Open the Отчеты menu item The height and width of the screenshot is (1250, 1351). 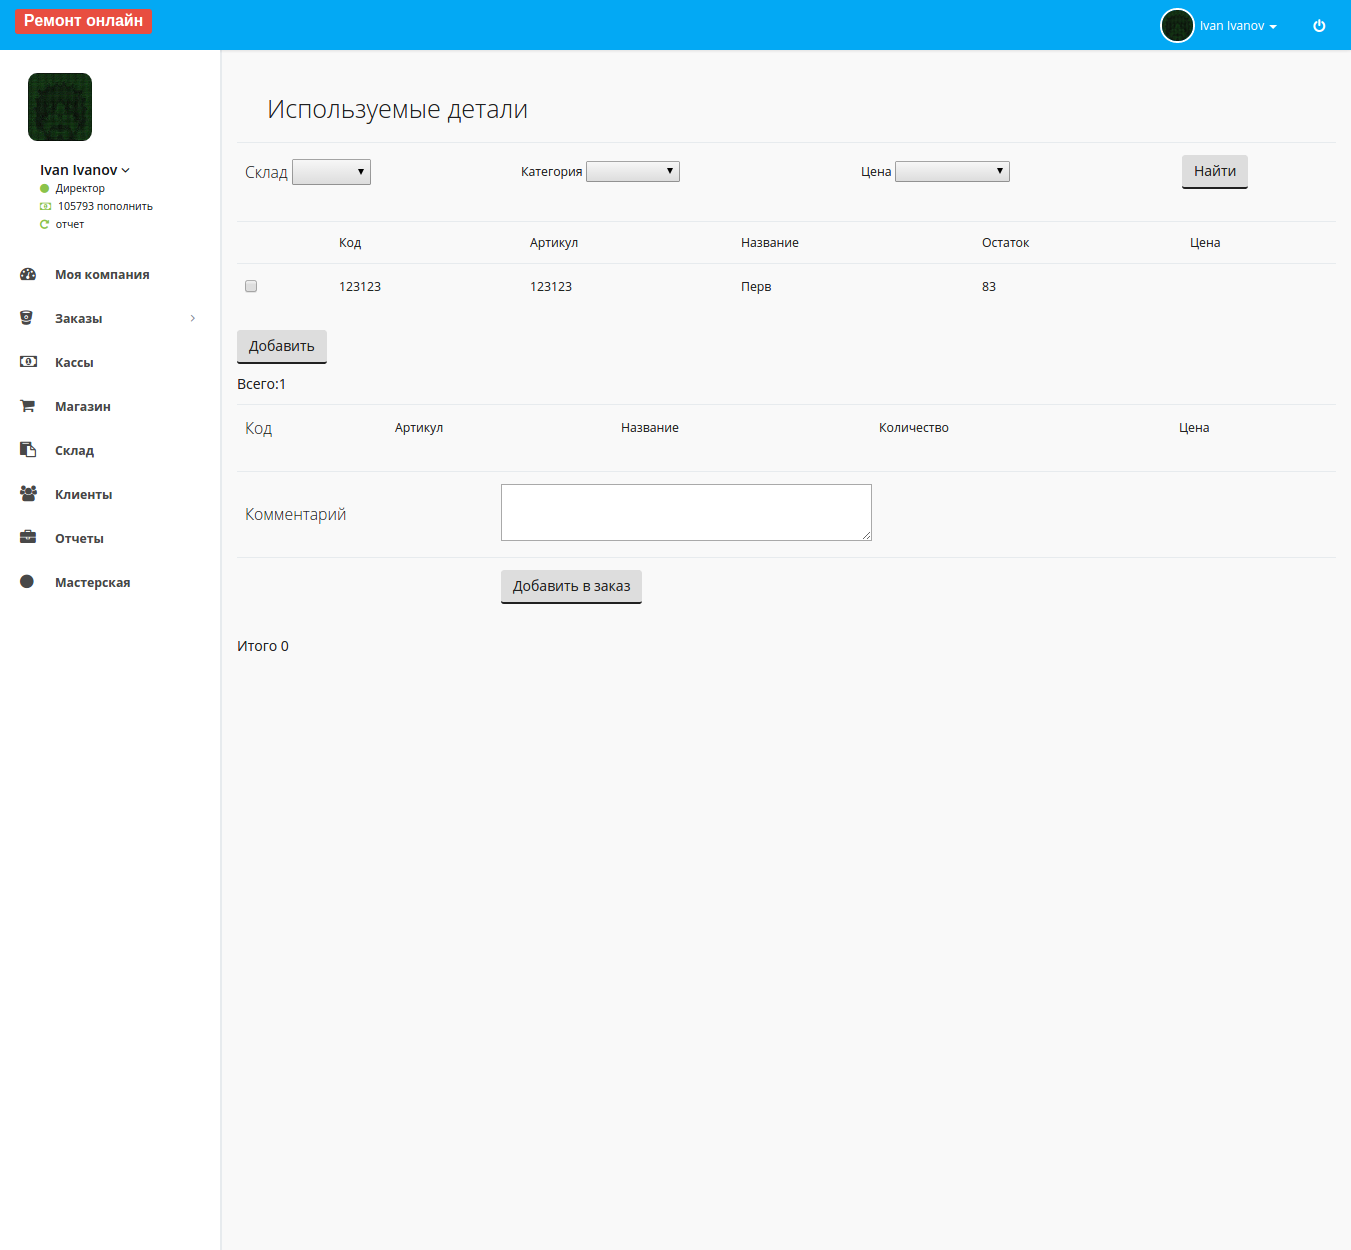(79, 538)
